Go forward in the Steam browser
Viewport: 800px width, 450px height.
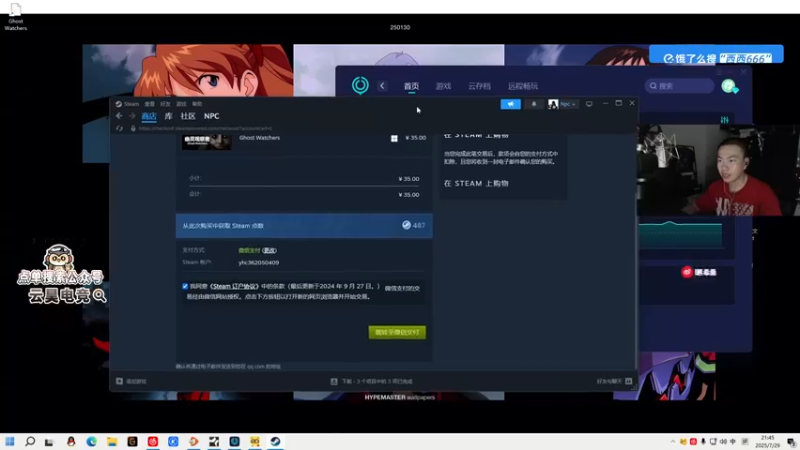132,116
